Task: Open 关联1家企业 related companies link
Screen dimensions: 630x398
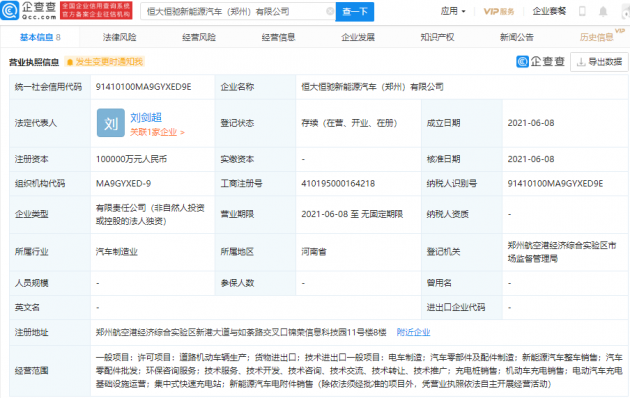Action: tap(157, 132)
